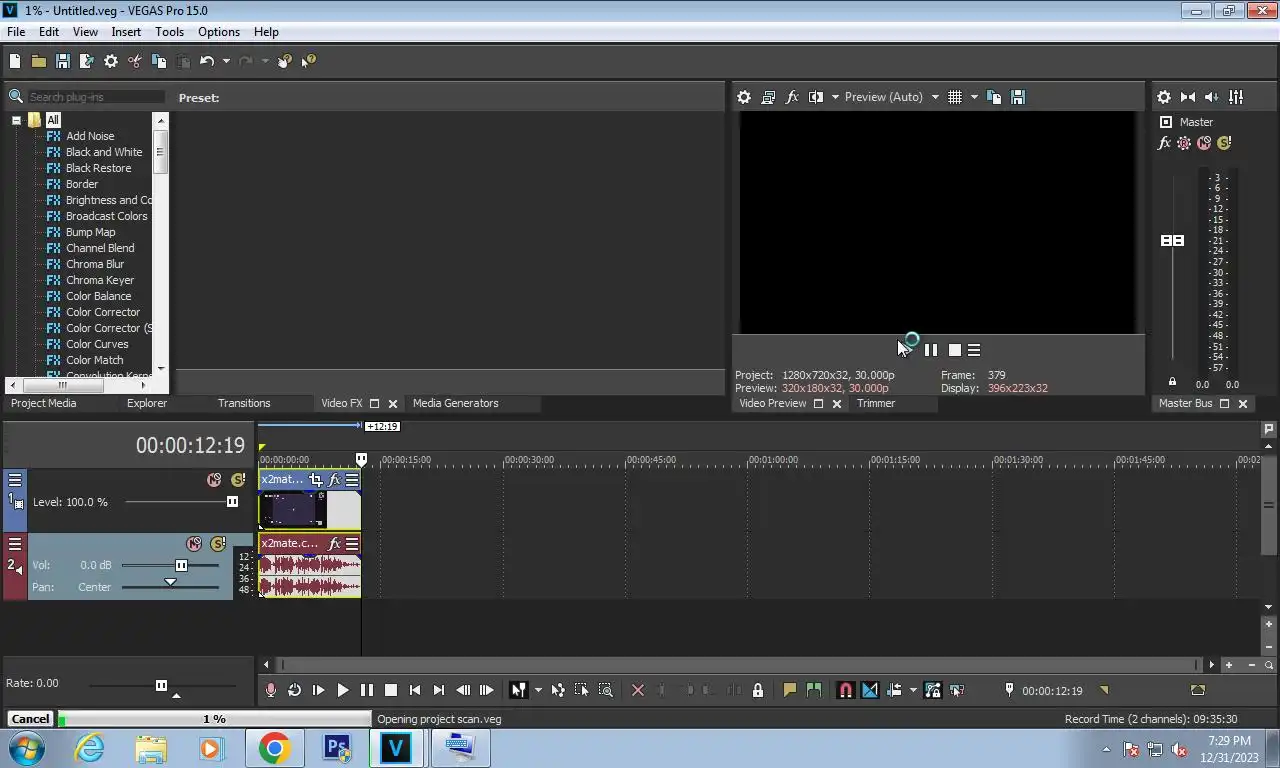
Task: Cut selection with the scissors icon
Action: (x=135, y=61)
